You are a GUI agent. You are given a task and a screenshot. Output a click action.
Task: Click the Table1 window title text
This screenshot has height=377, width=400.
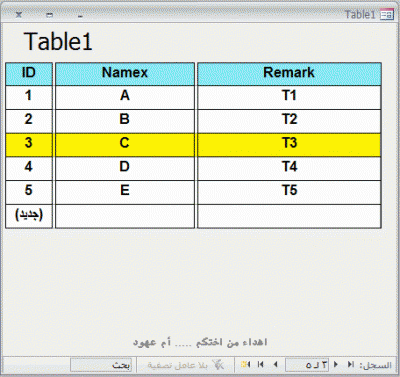click(360, 15)
